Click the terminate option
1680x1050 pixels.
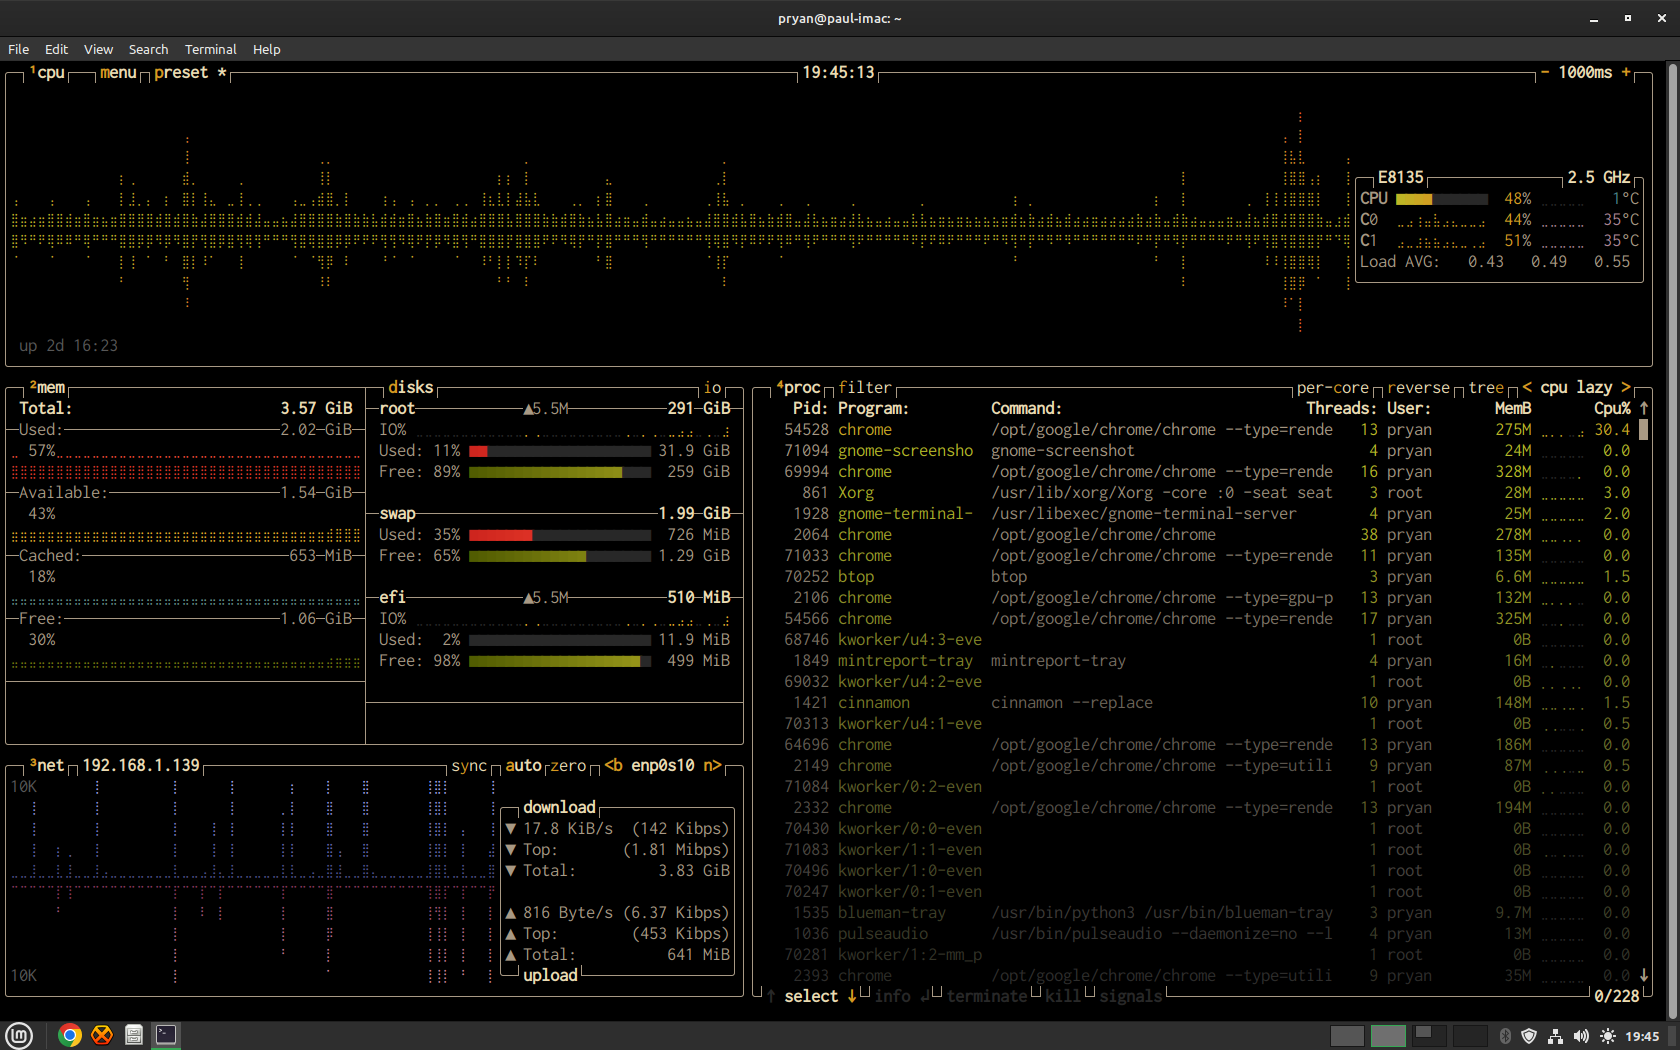[x=987, y=996]
